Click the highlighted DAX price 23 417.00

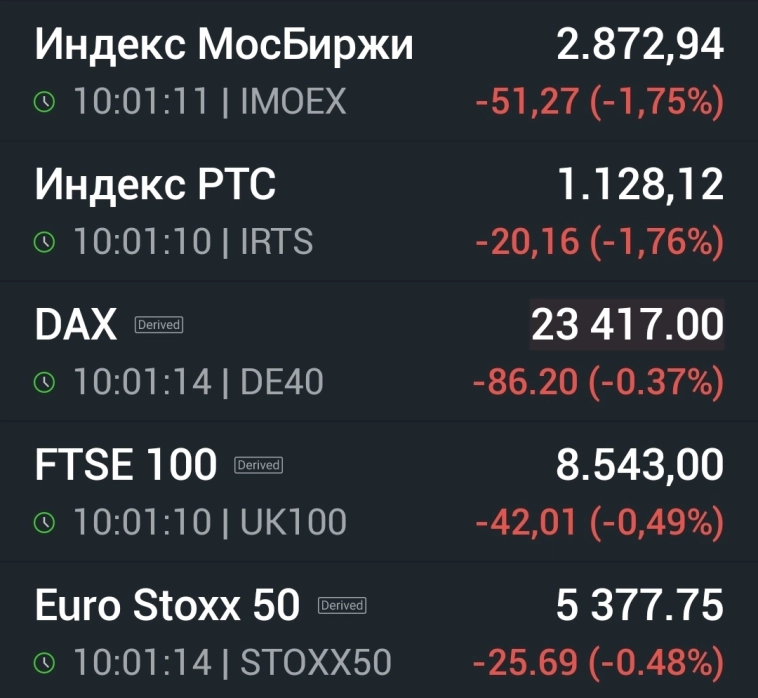[x=627, y=326]
